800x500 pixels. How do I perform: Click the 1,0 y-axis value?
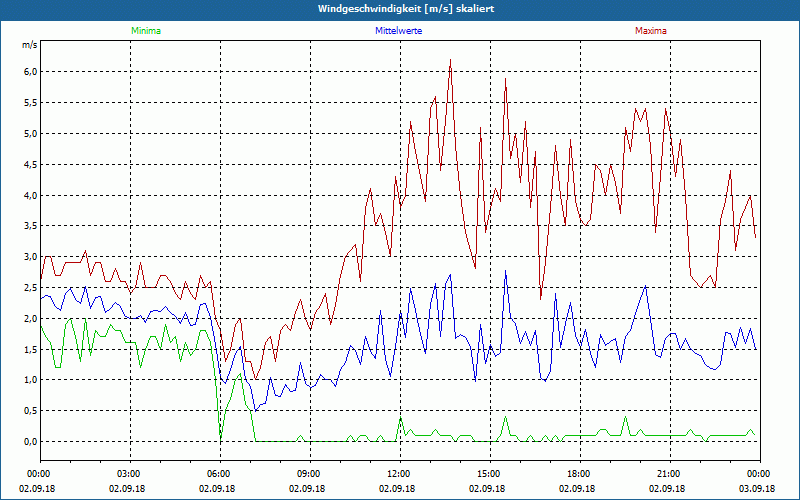pos(31,380)
